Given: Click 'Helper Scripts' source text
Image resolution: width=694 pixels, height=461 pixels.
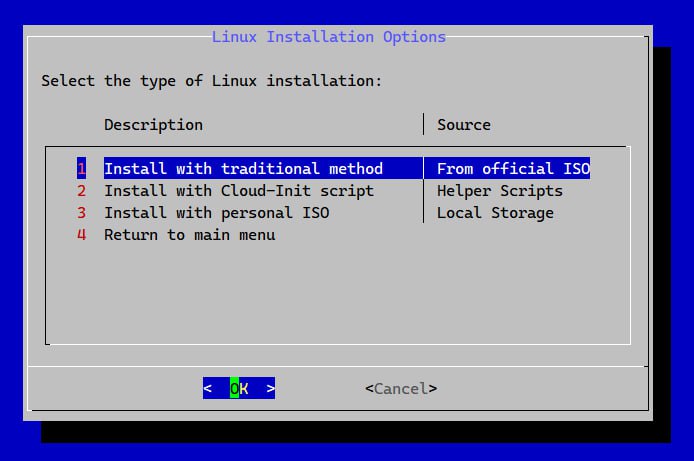Looking at the screenshot, I should (x=500, y=191).
